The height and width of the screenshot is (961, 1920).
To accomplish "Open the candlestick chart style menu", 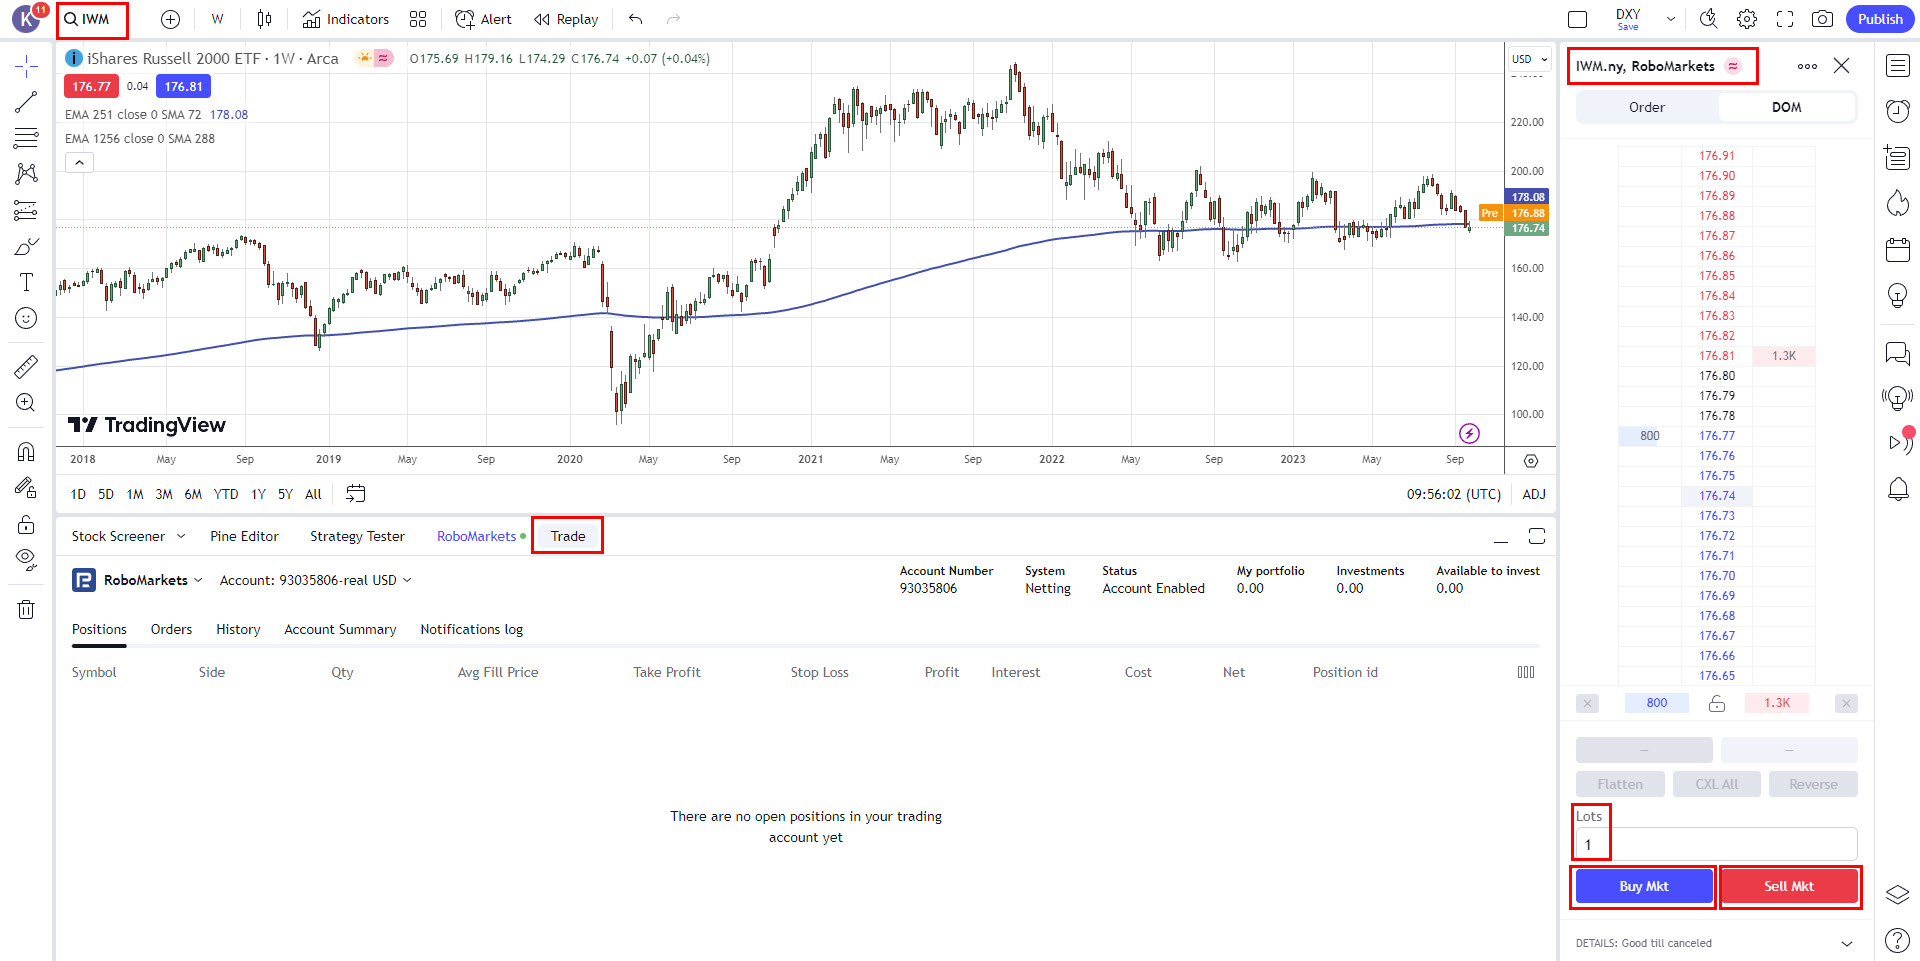I will click(264, 19).
